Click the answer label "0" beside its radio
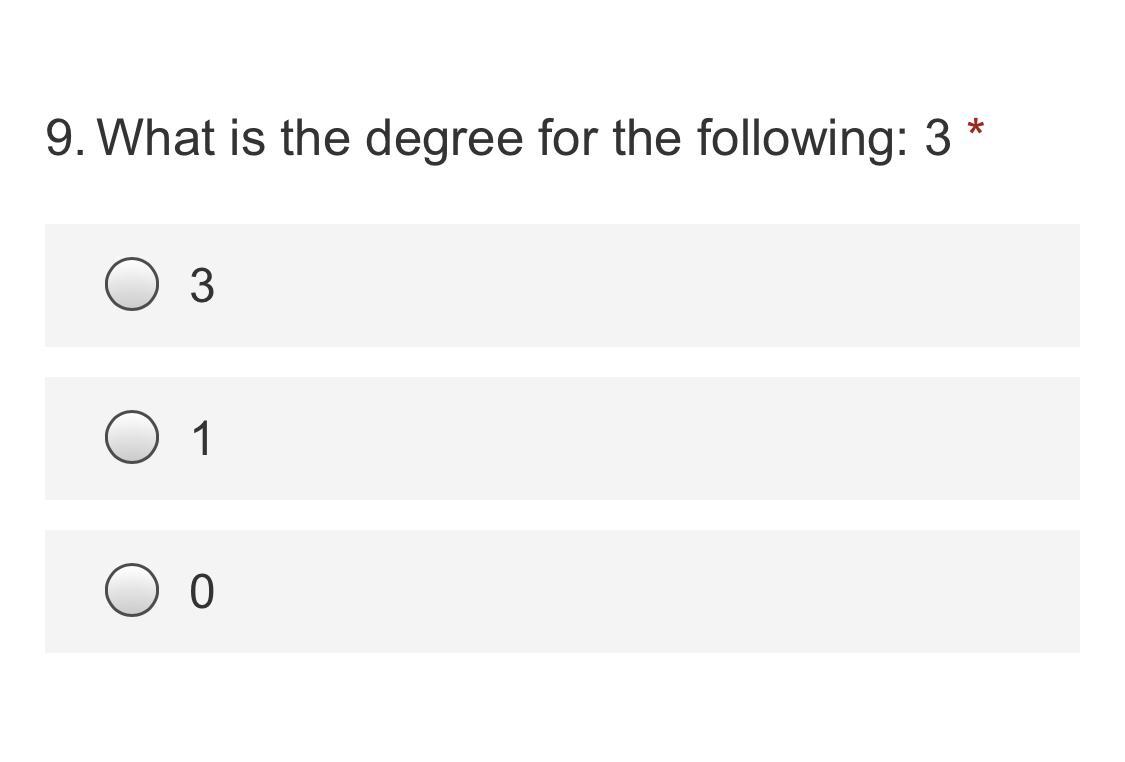This screenshot has height=762, width=1125. (x=202, y=591)
